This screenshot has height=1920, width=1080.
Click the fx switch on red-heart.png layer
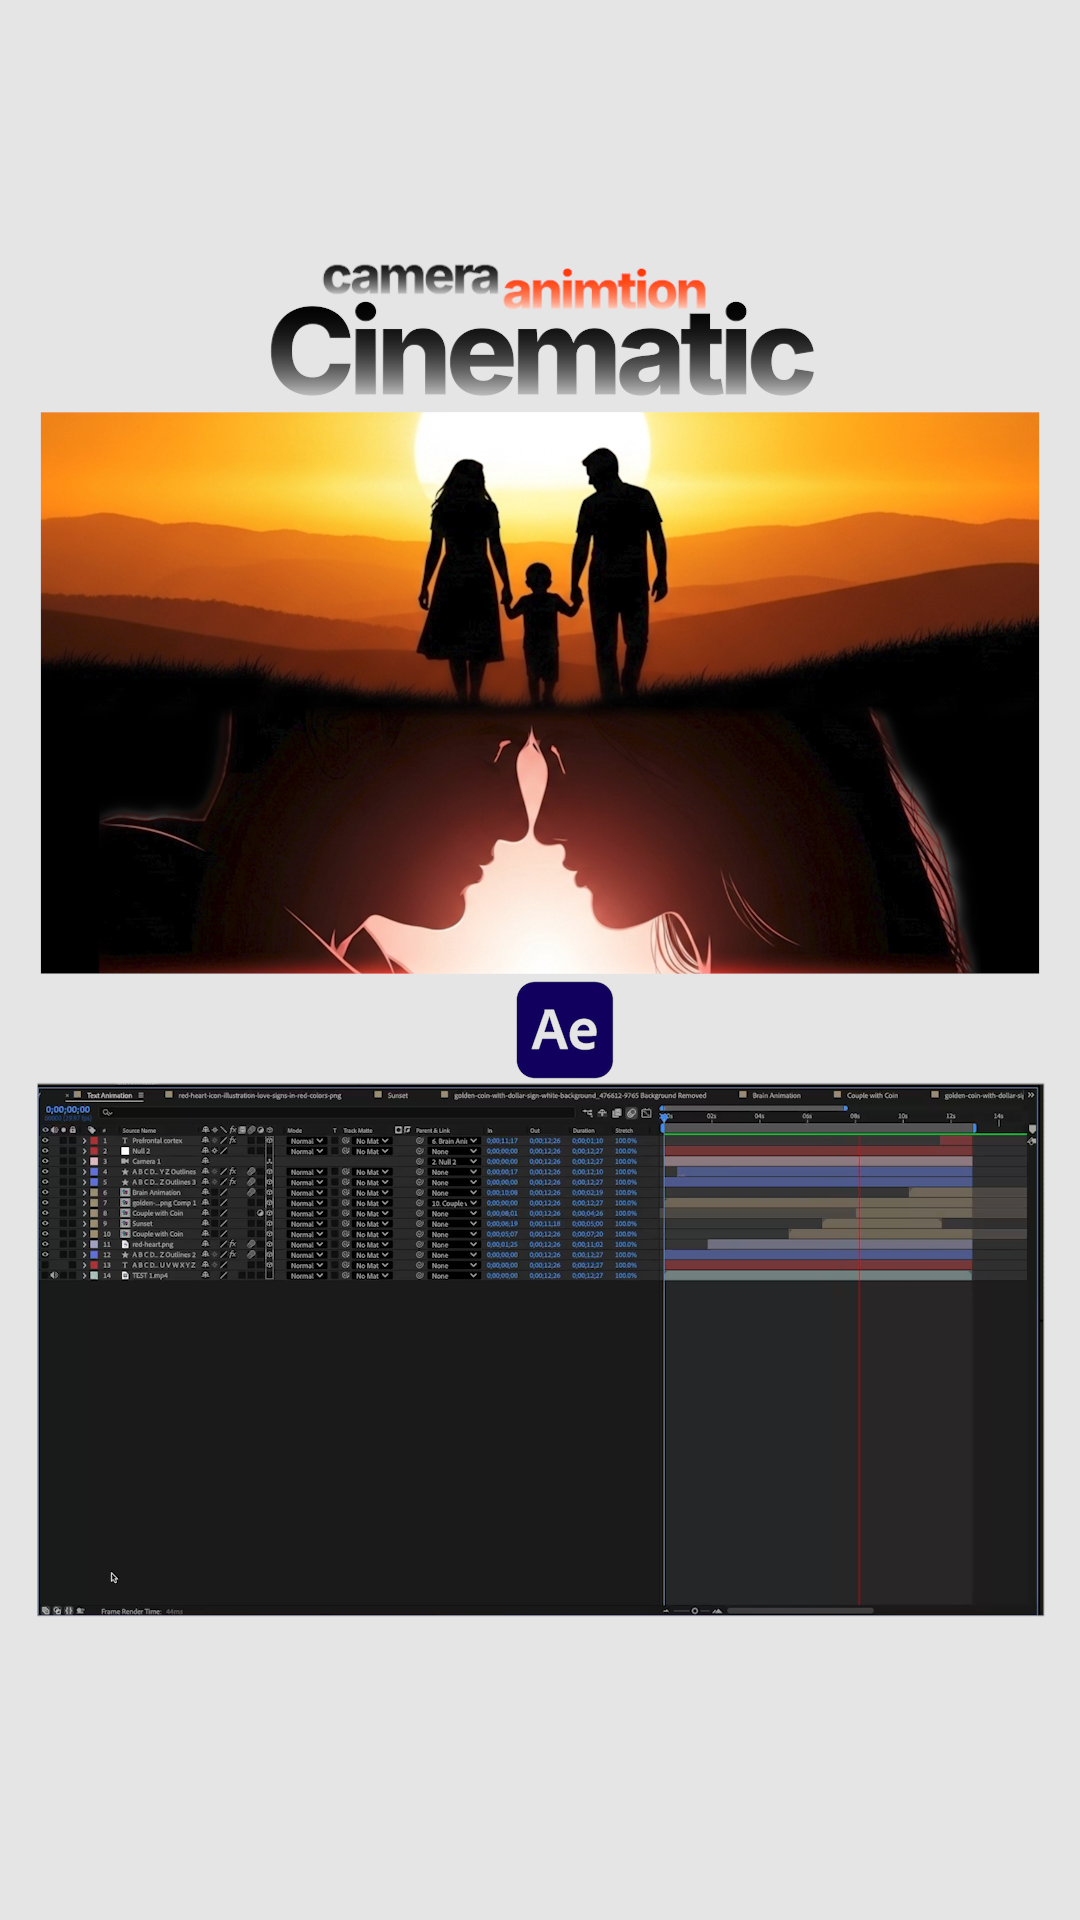tap(232, 1244)
